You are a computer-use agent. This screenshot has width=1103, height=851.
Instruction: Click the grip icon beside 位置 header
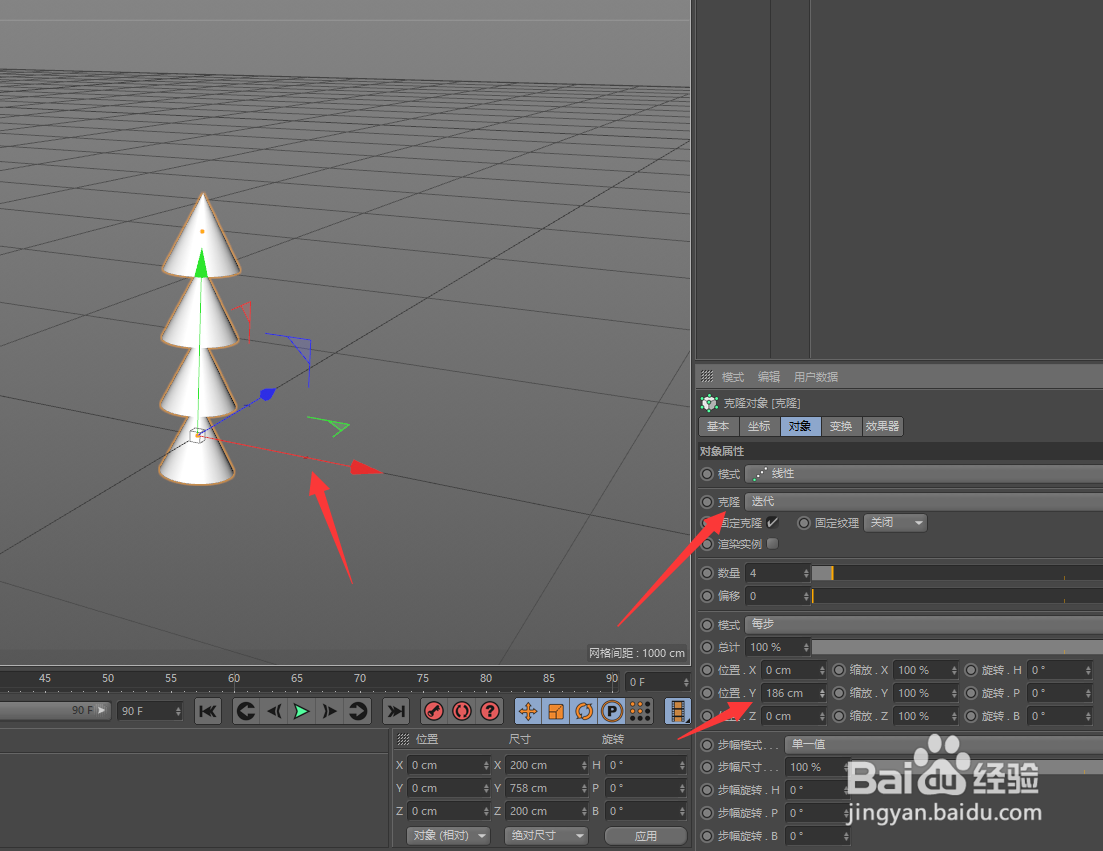[403, 739]
